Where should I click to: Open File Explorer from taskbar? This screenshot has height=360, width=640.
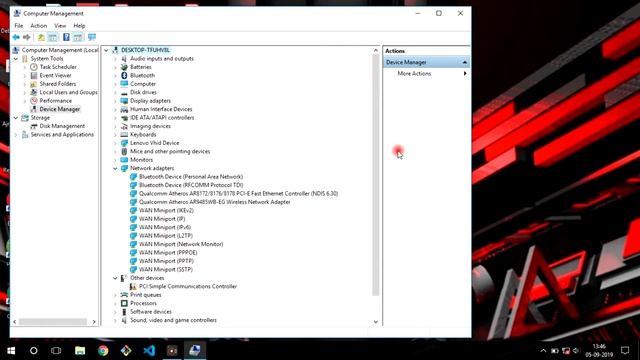80,351
